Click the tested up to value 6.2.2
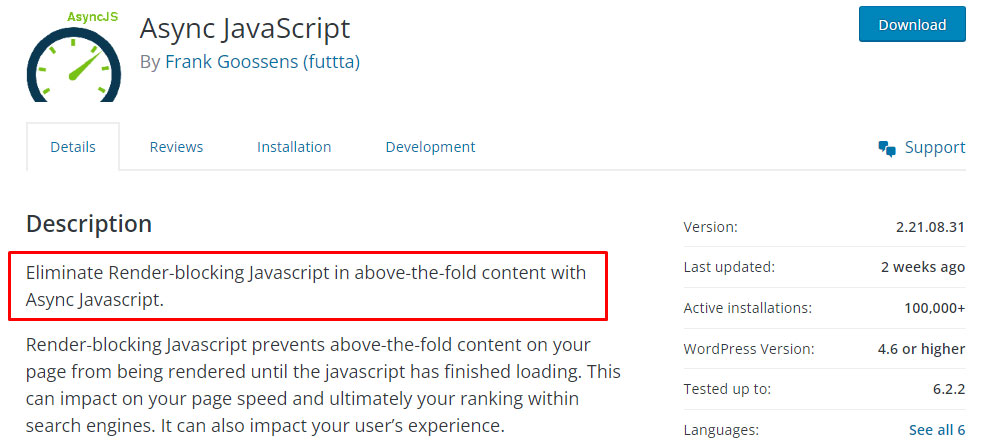This screenshot has height=441, width=981. click(x=948, y=389)
